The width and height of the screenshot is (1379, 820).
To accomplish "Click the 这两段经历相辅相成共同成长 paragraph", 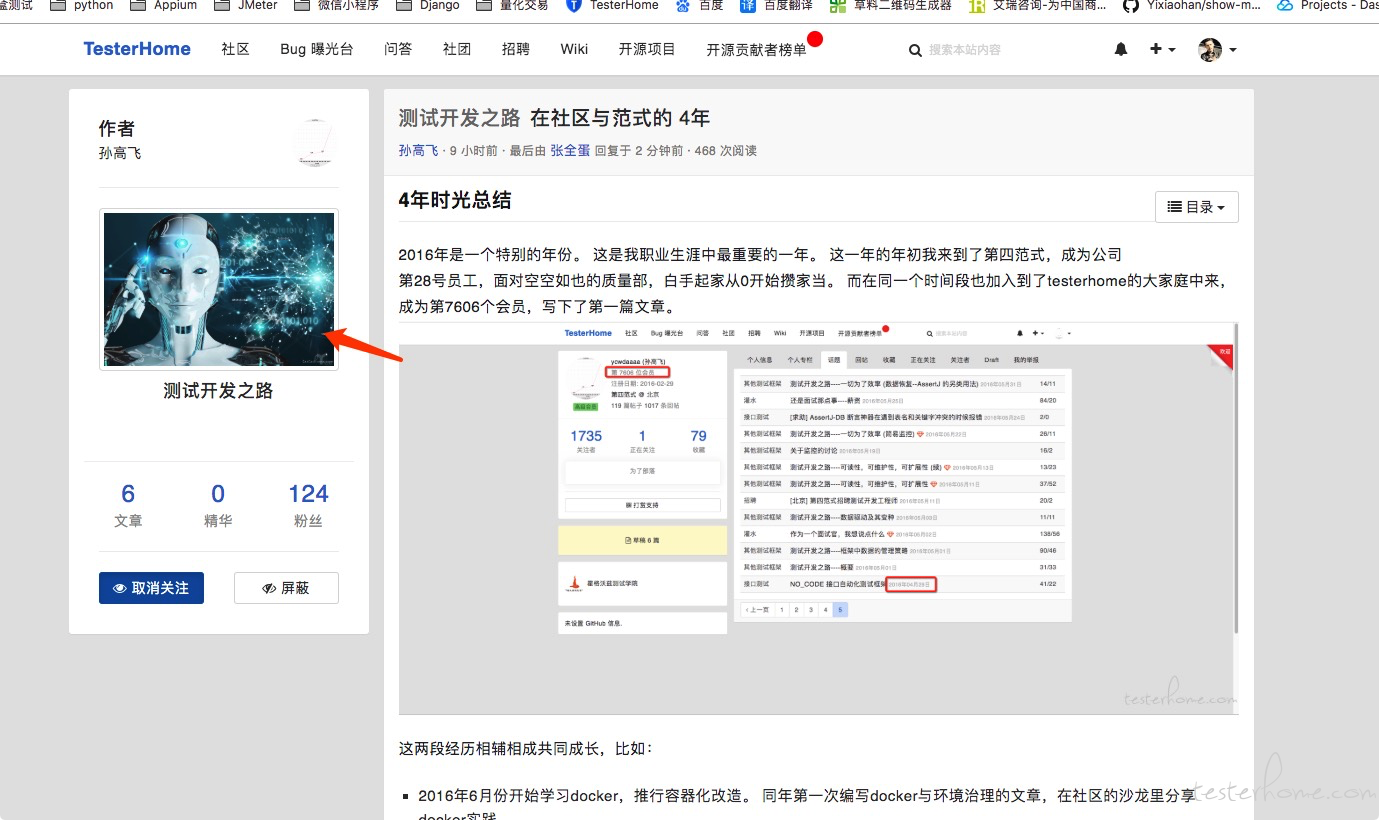I will click(525, 749).
